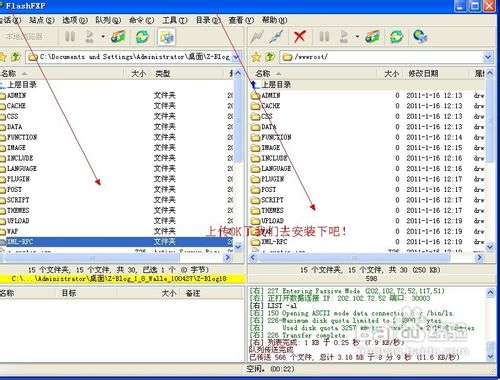Sort left pane by 大小 column header
The width and height of the screenshot is (500, 380).
coord(137,73)
